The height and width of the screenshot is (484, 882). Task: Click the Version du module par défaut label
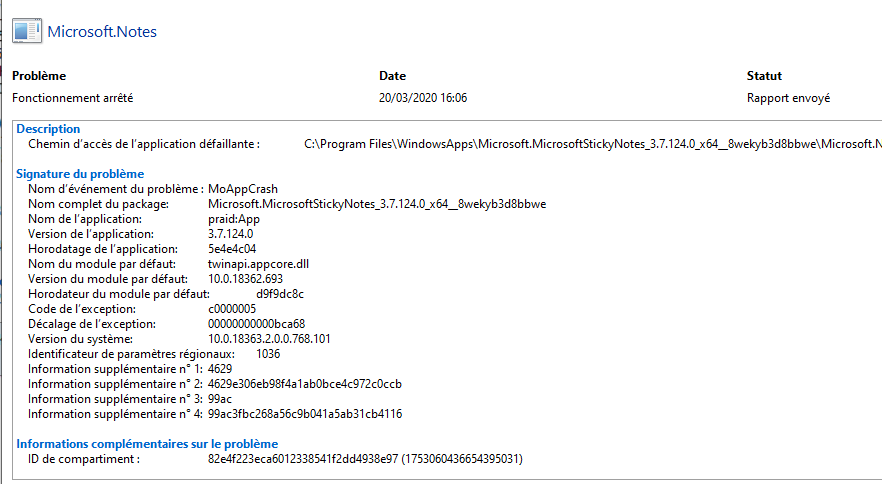pyautogui.click(x=108, y=279)
